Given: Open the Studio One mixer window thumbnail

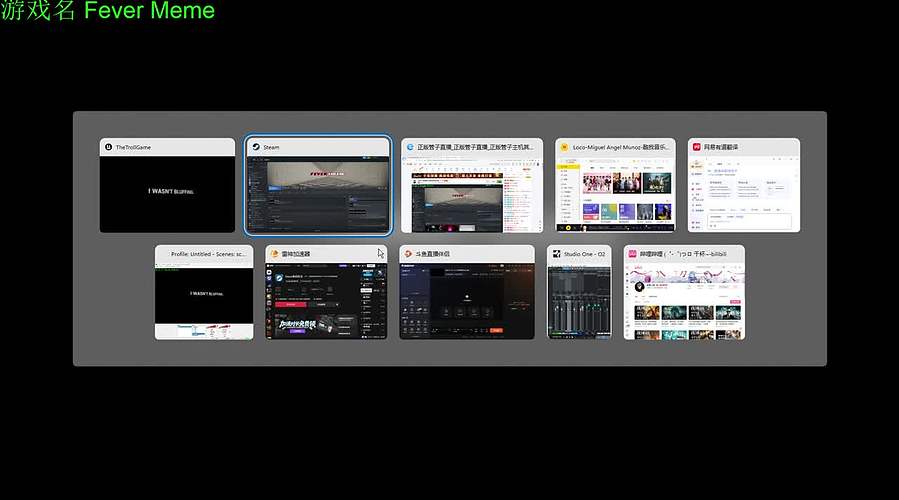Looking at the screenshot, I should [579, 300].
